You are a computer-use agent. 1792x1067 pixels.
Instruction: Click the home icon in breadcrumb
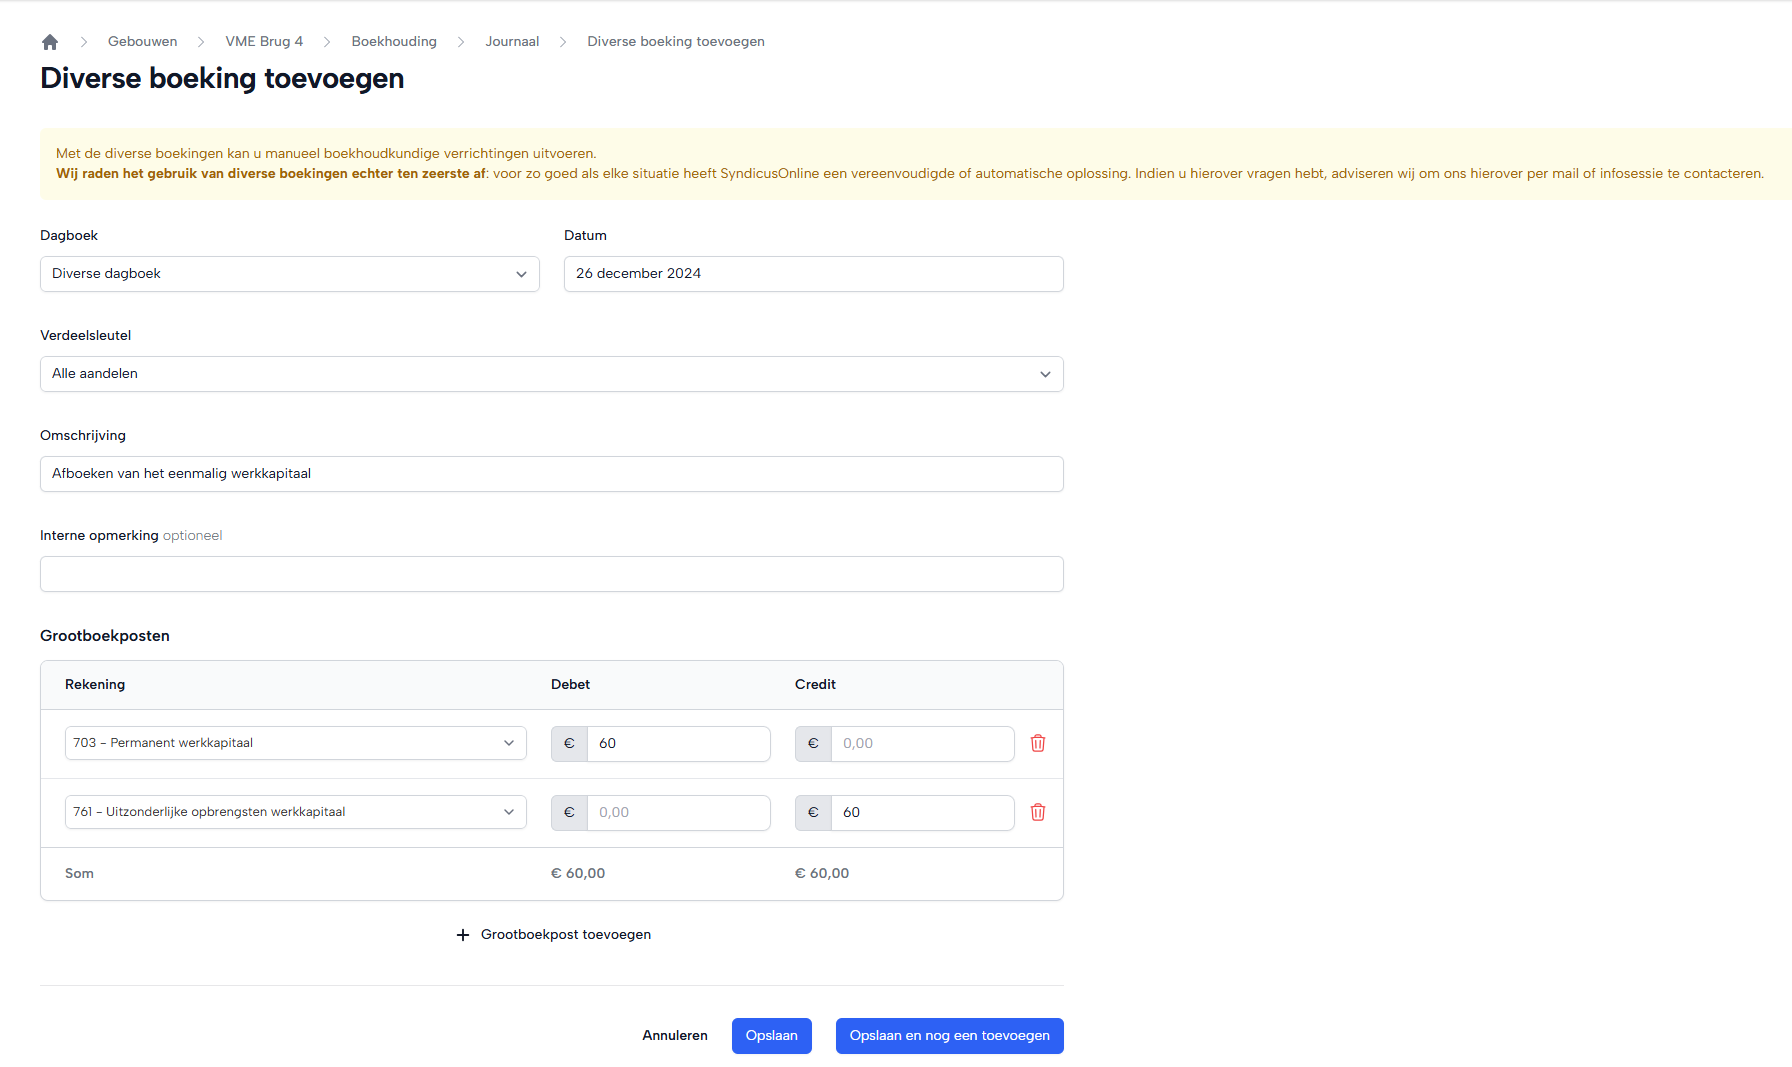(x=50, y=42)
